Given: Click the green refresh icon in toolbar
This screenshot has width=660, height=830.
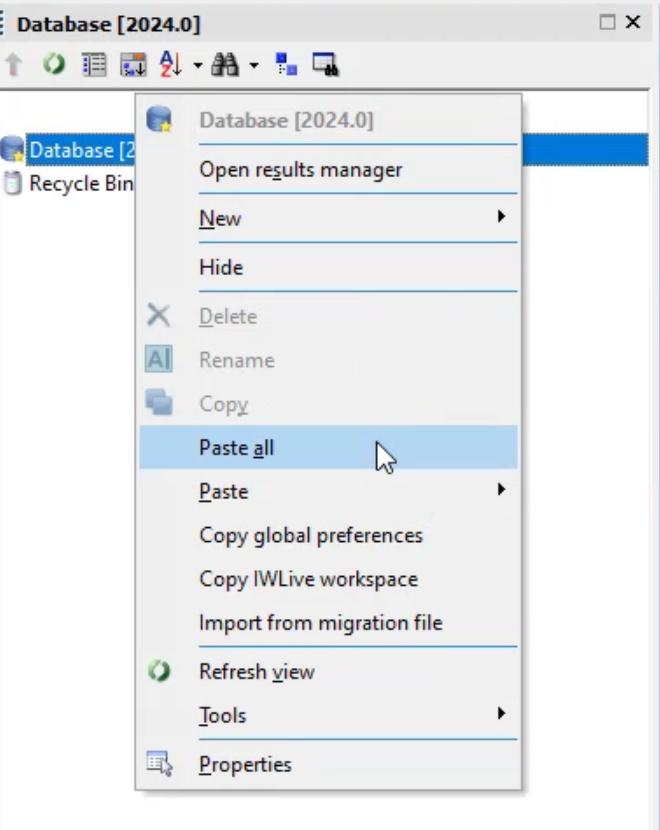Looking at the screenshot, I should 54,65.
